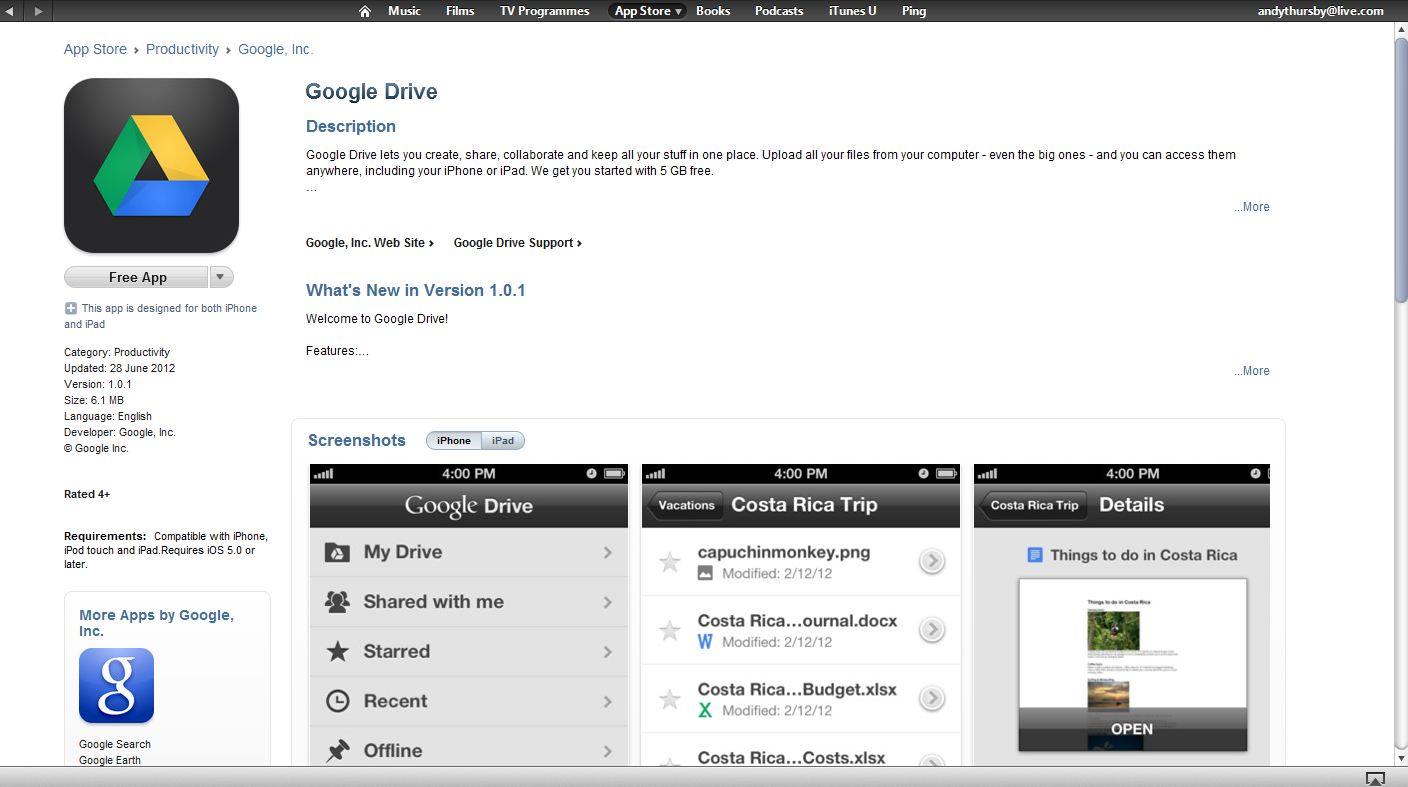Click the "Size: 6.1 MB" text

(x=94, y=400)
